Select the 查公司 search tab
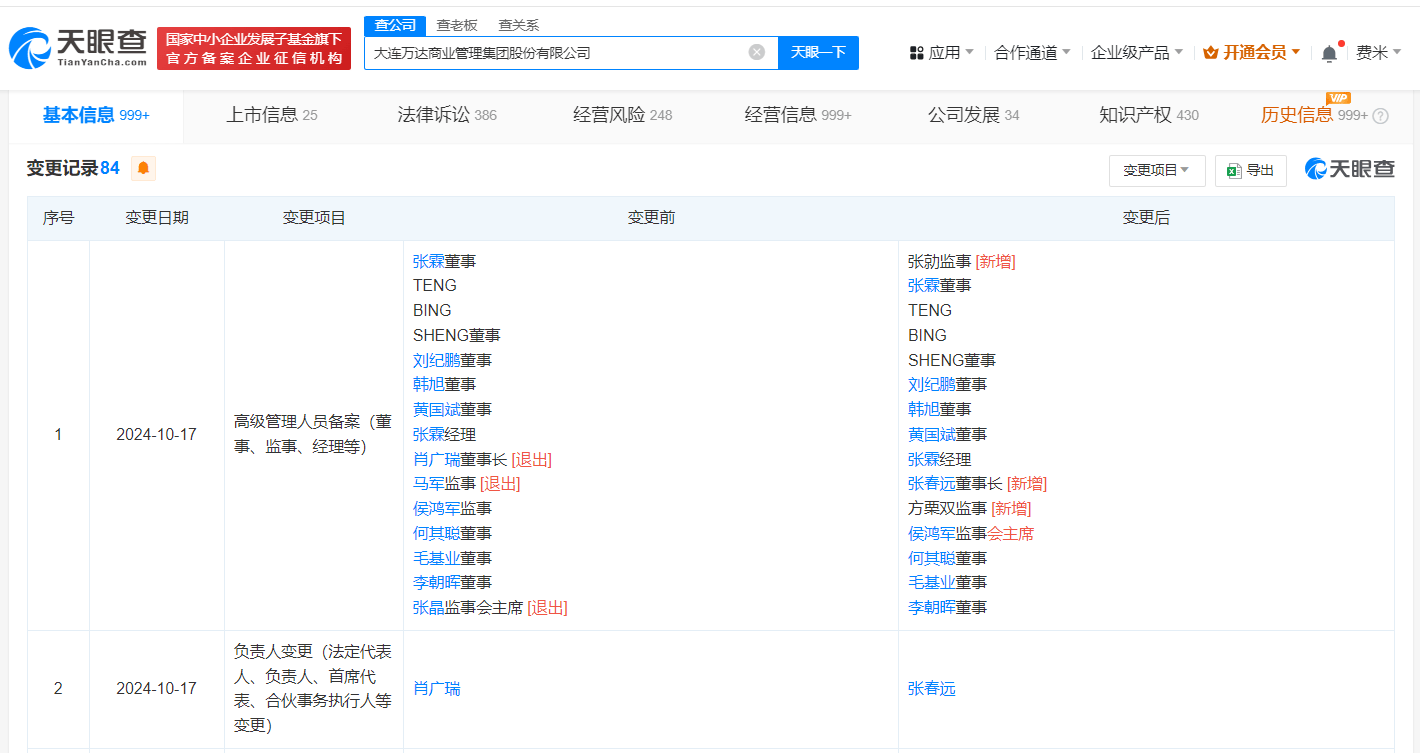Viewport: 1420px width, 753px height. tap(395, 25)
